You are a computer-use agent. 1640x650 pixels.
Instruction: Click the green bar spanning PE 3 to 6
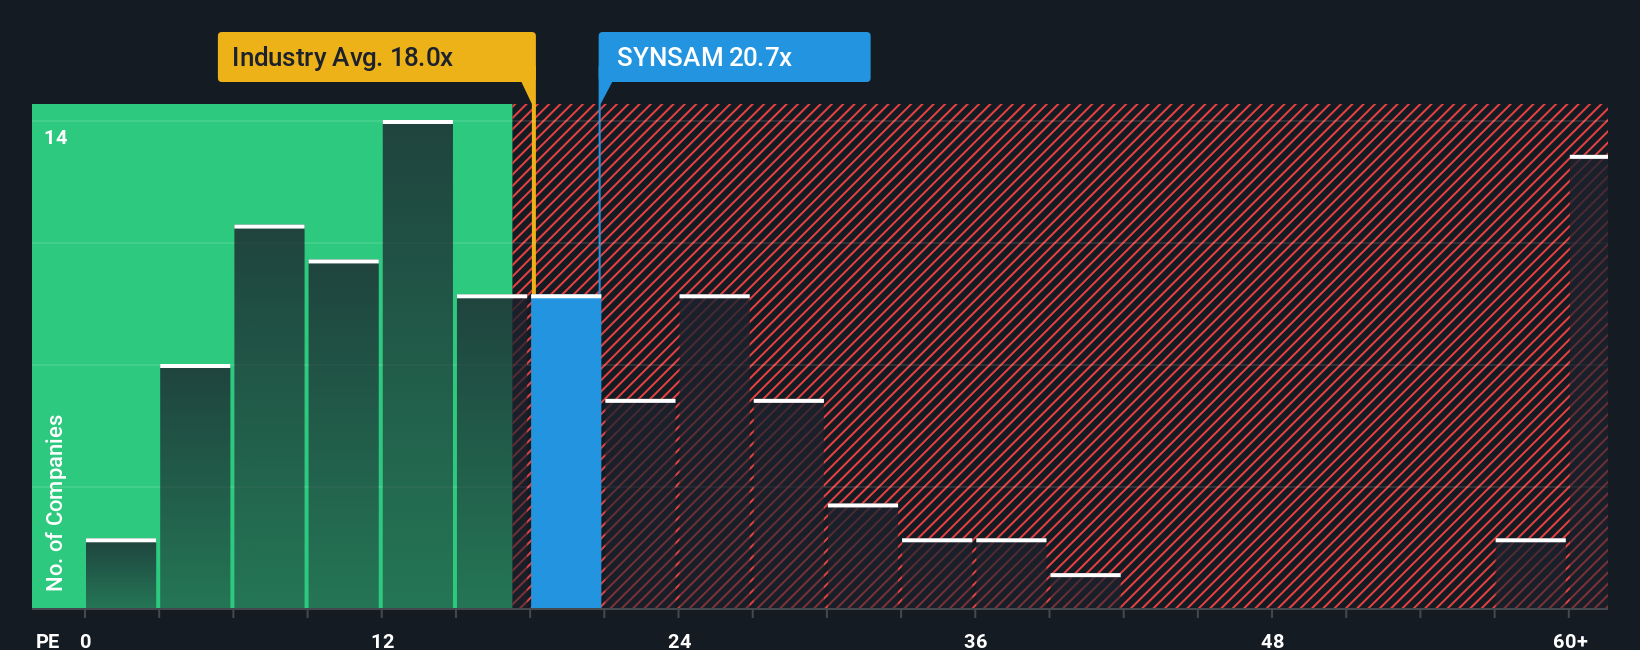[x=195, y=487]
